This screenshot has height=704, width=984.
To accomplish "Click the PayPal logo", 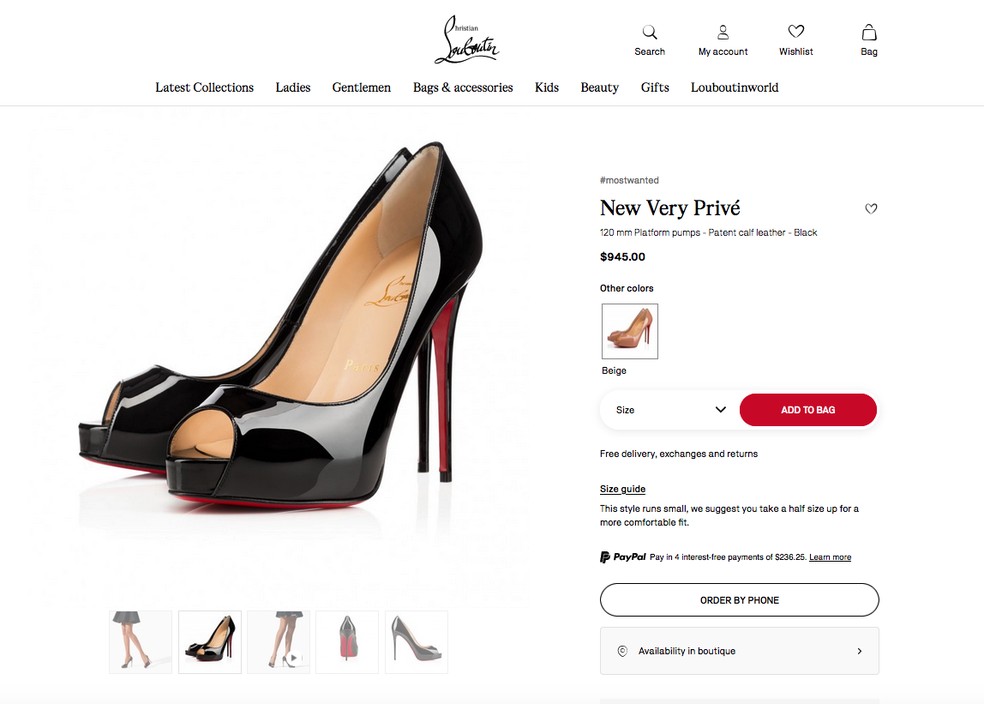I will (x=623, y=557).
